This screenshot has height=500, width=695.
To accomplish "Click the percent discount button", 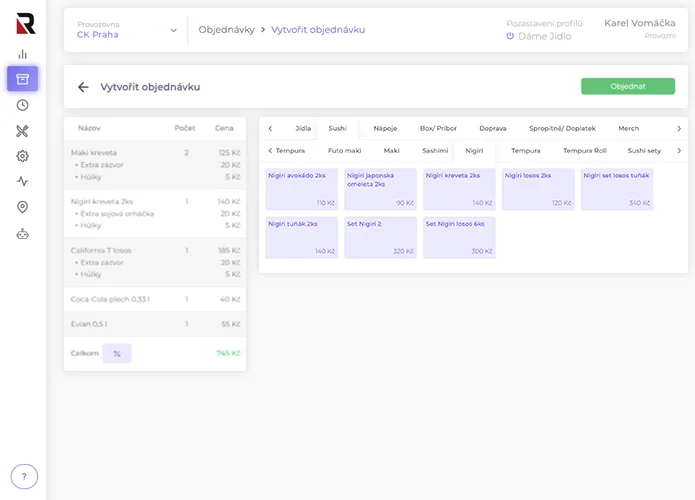I will coord(117,353).
